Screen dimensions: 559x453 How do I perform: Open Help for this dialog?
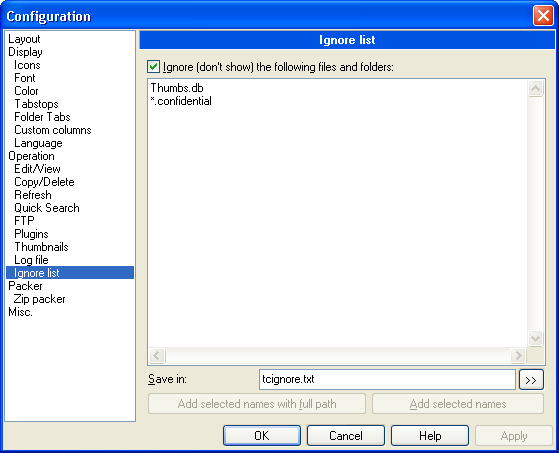click(430, 435)
